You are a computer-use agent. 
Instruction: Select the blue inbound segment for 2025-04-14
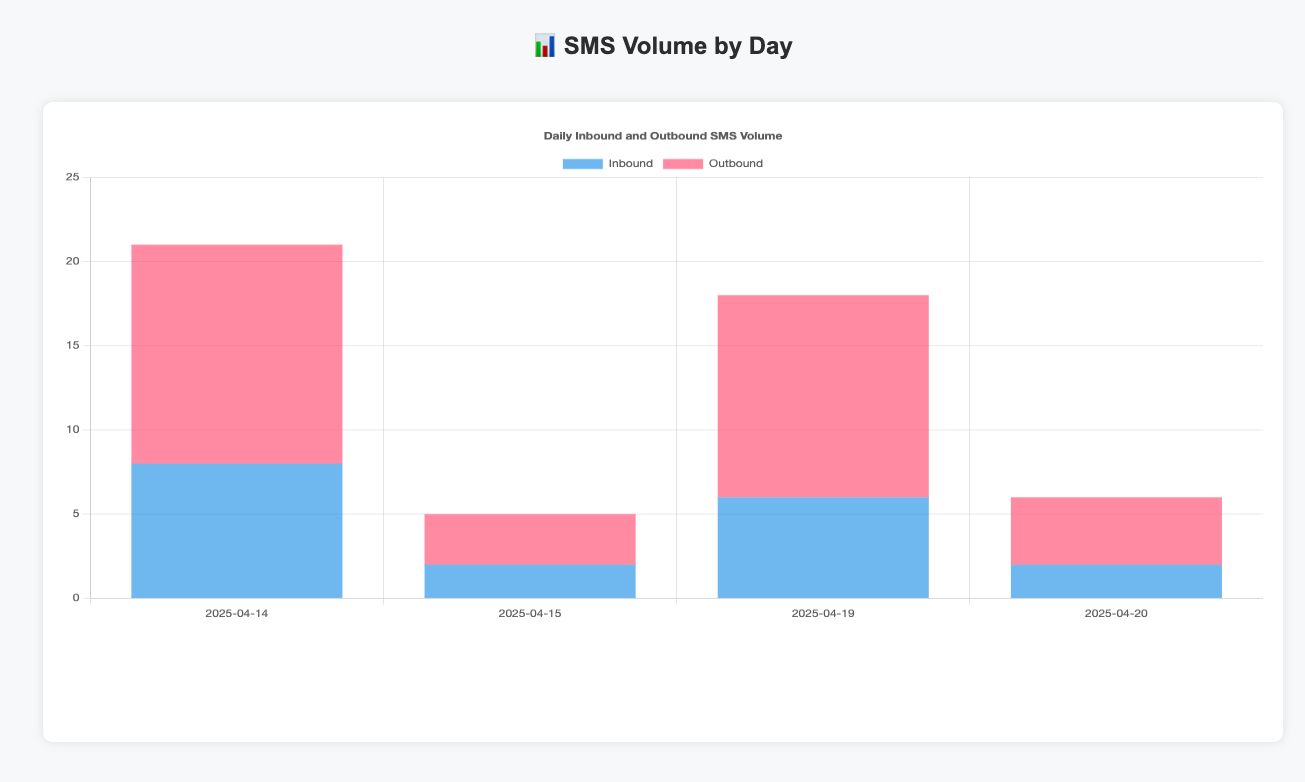(236, 530)
